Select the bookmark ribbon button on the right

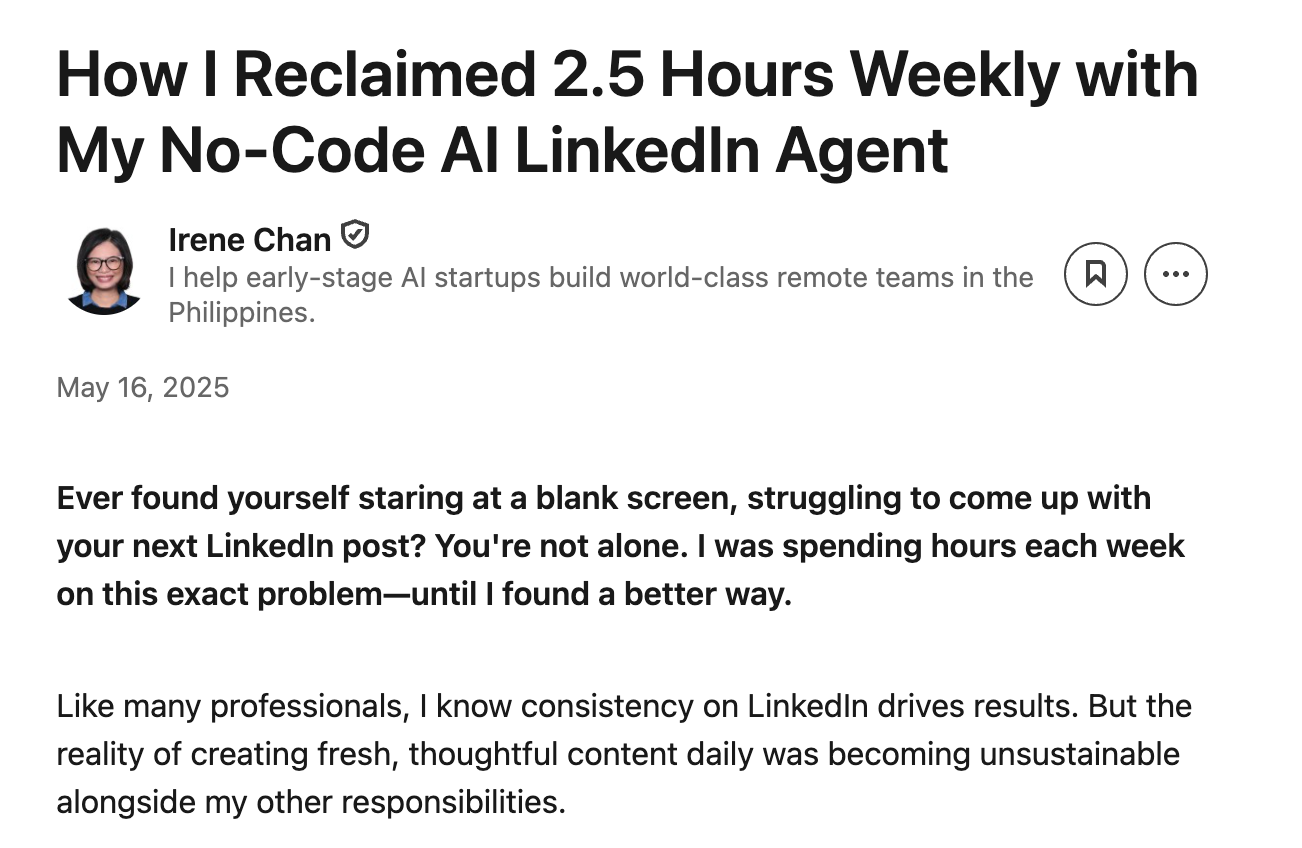pyautogui.click(x=1095, y=273)
